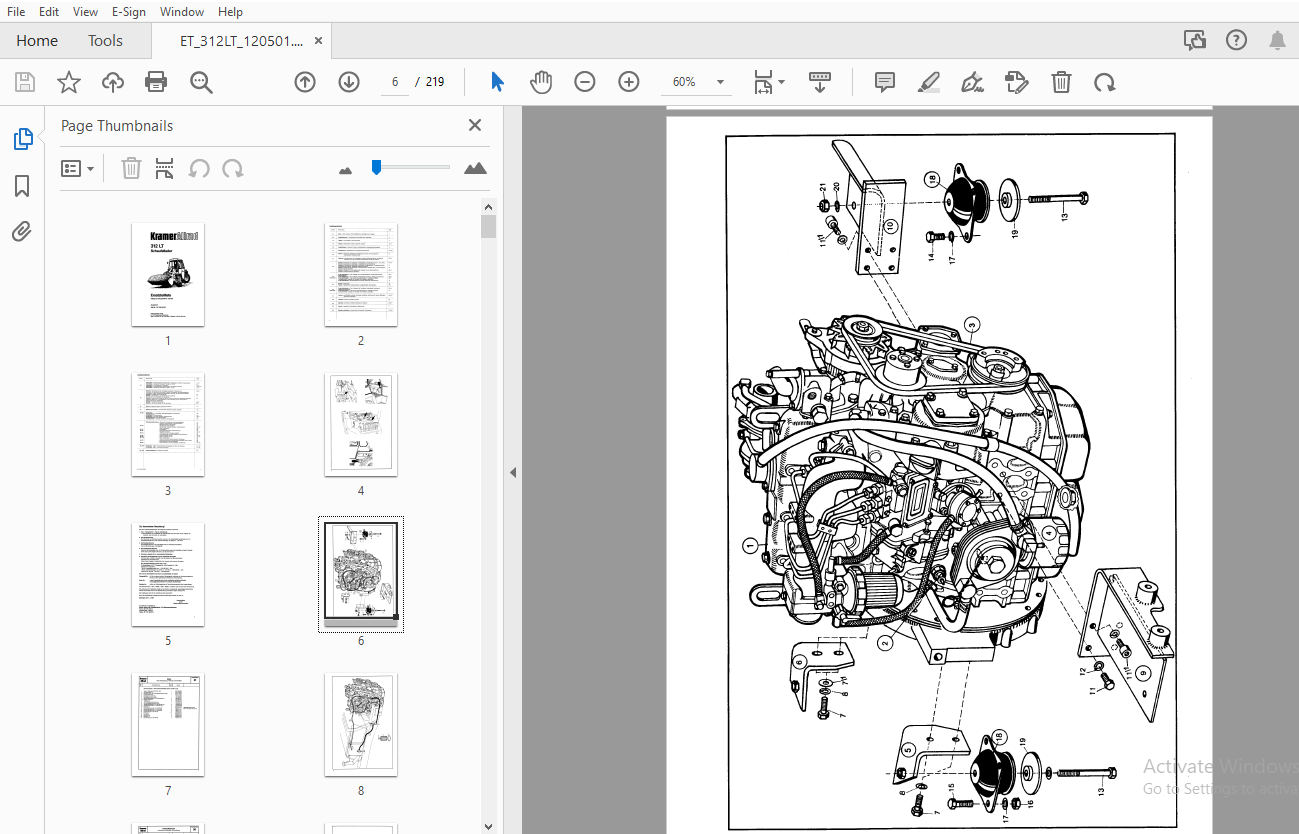The image size is (1299, 834).
Task: Open the share feedback chat icon
Action: [x=1195, y=41]
